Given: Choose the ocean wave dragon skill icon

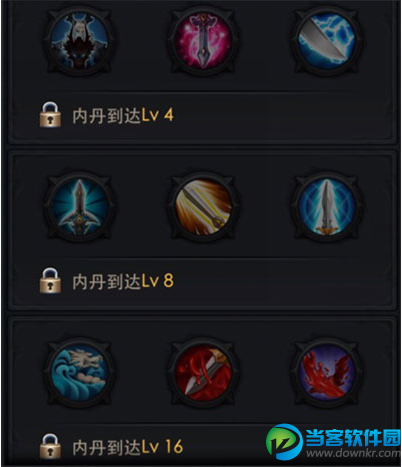Looking at the screenshot, I should point(79,372).
